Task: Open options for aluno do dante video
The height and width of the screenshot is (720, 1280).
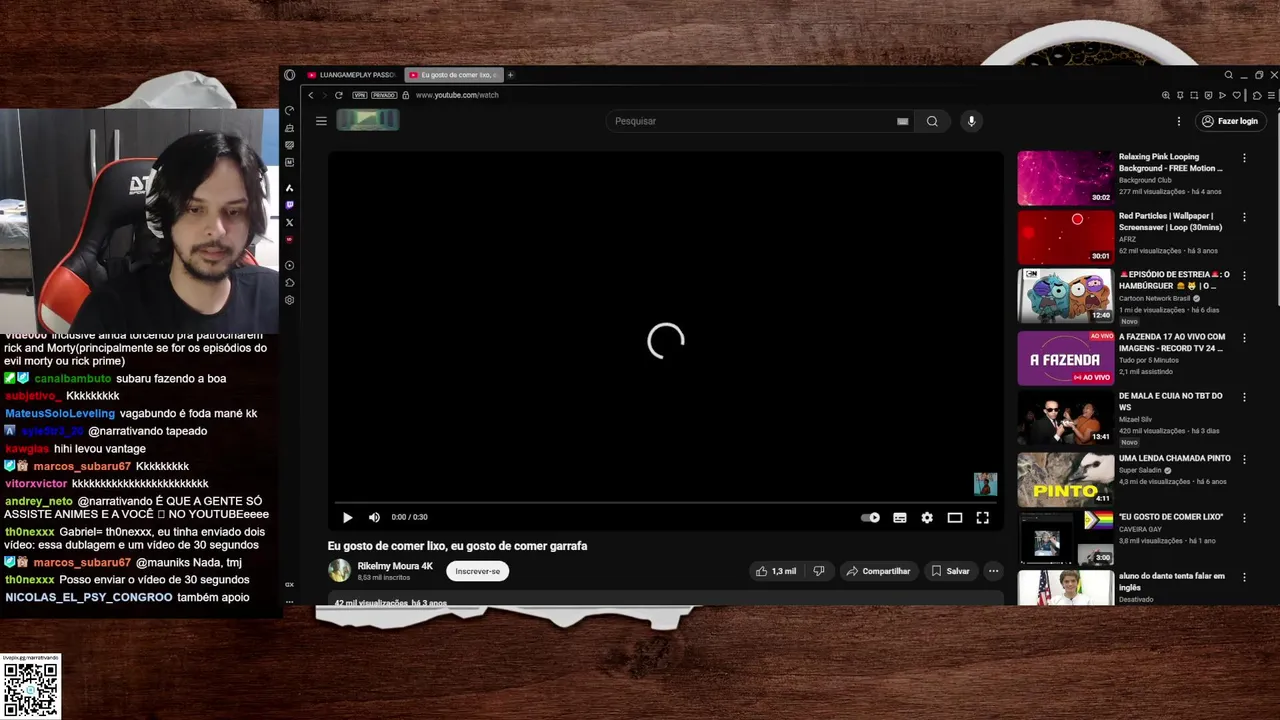Action: (1244, 577)
